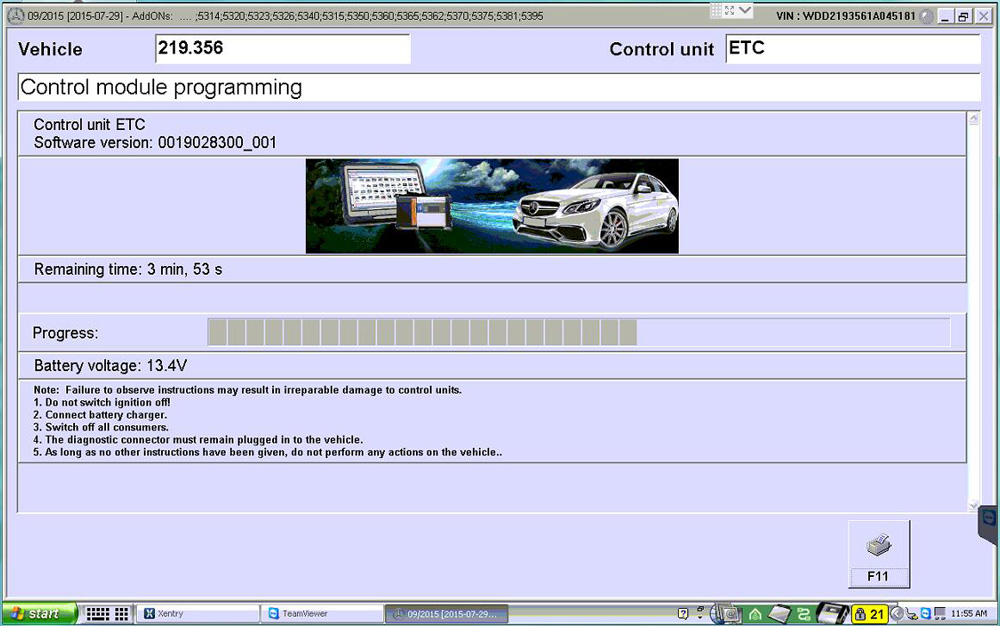Click the TeamViewer toolbar grip dots

point(716,10)
